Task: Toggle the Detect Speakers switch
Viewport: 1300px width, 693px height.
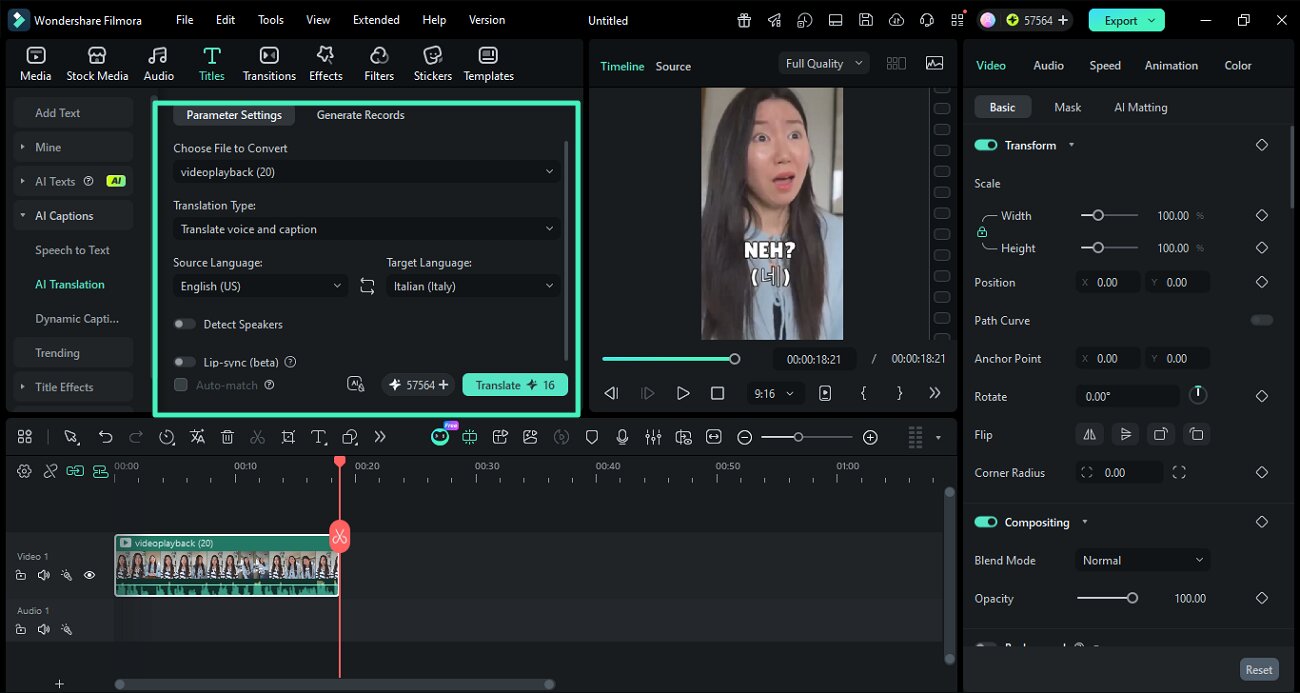Action: point(184,324)
